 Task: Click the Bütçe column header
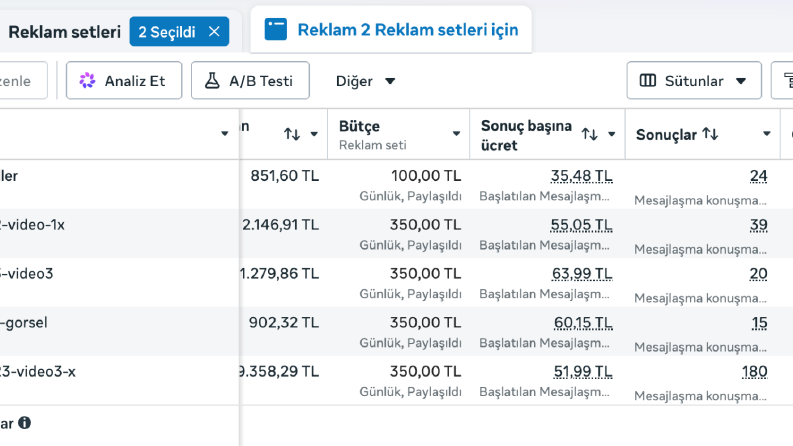click(x=399, y=135)
